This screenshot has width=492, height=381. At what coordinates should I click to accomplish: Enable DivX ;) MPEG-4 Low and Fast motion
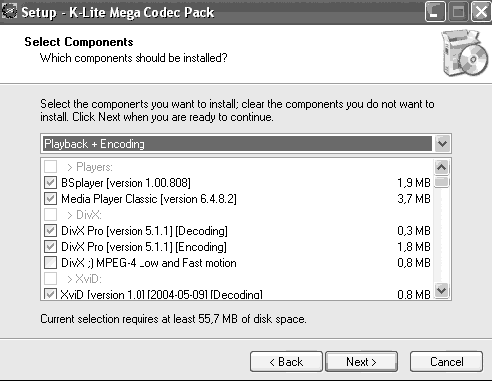tap(50, 263)
